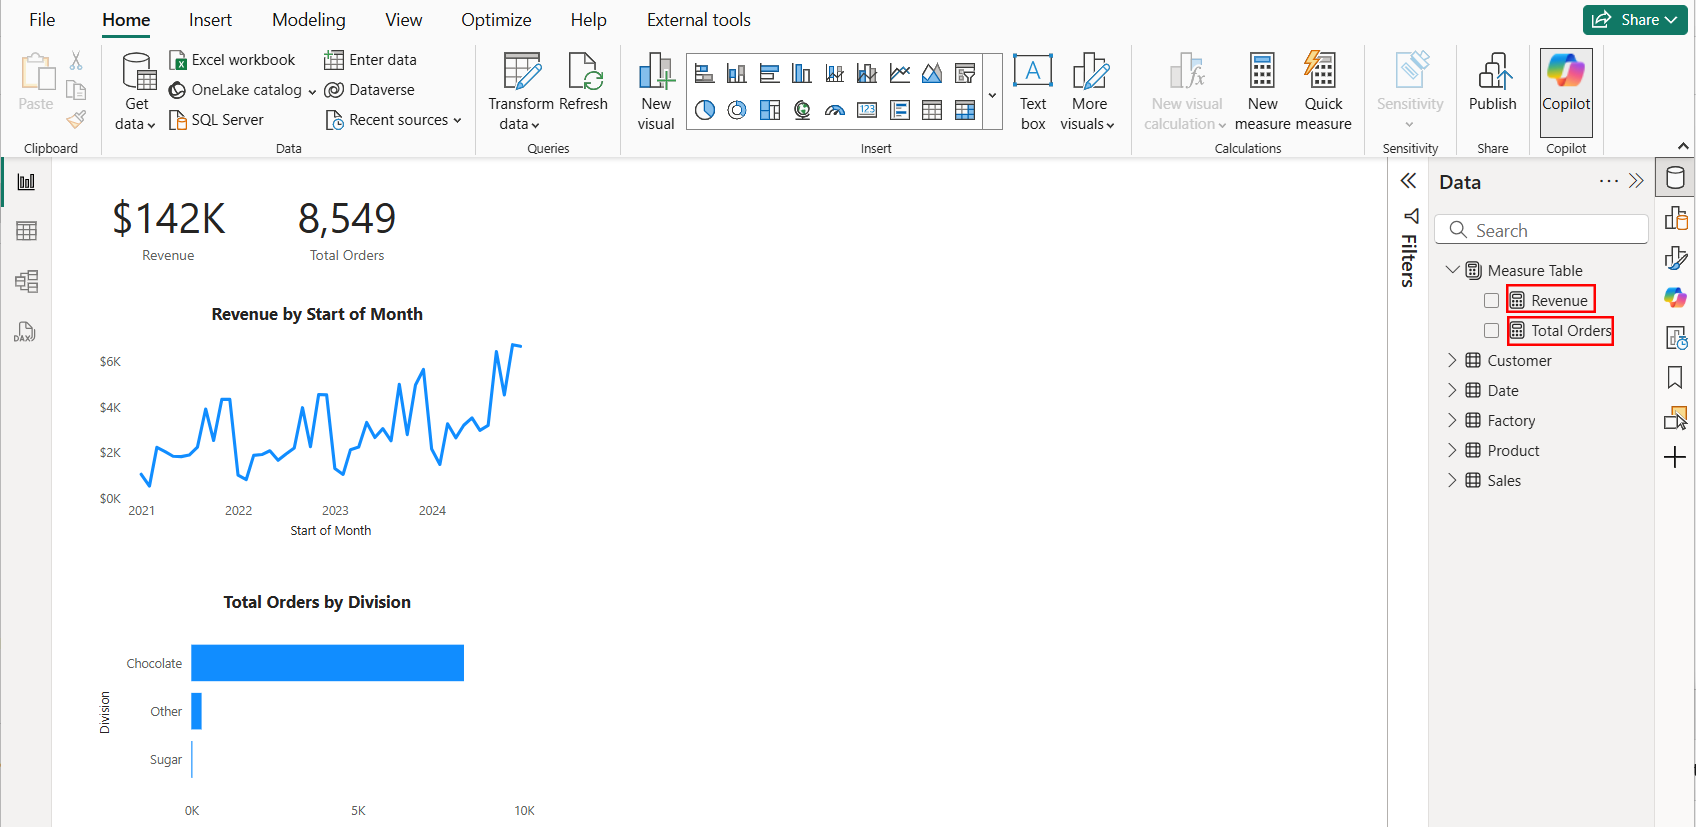Switch to the View ribbon tab
Viewport: 1696px width, 827px height.
[x=404, y=20]
